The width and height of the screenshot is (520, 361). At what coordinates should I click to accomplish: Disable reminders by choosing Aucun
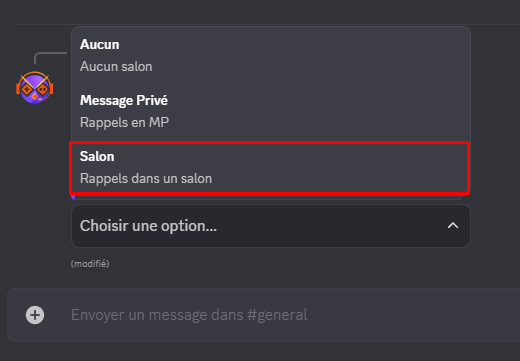(270, 55)
